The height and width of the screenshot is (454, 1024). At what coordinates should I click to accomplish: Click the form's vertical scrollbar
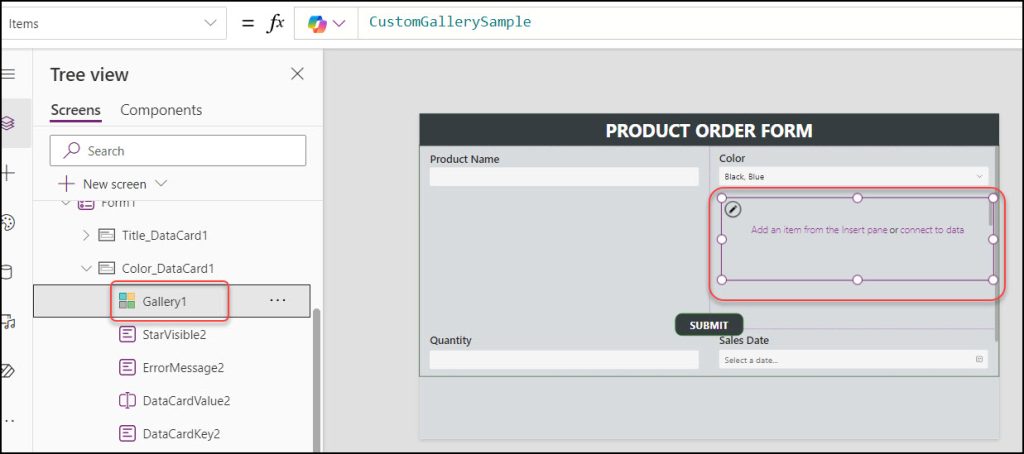point(996,243)
